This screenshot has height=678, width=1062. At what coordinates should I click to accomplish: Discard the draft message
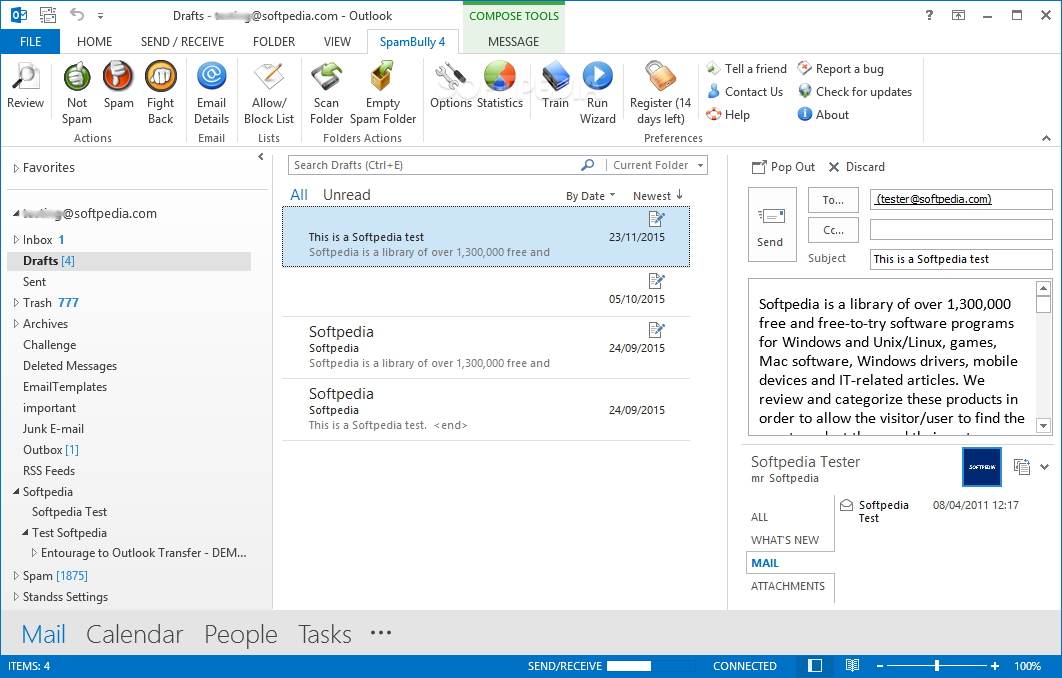857,167
